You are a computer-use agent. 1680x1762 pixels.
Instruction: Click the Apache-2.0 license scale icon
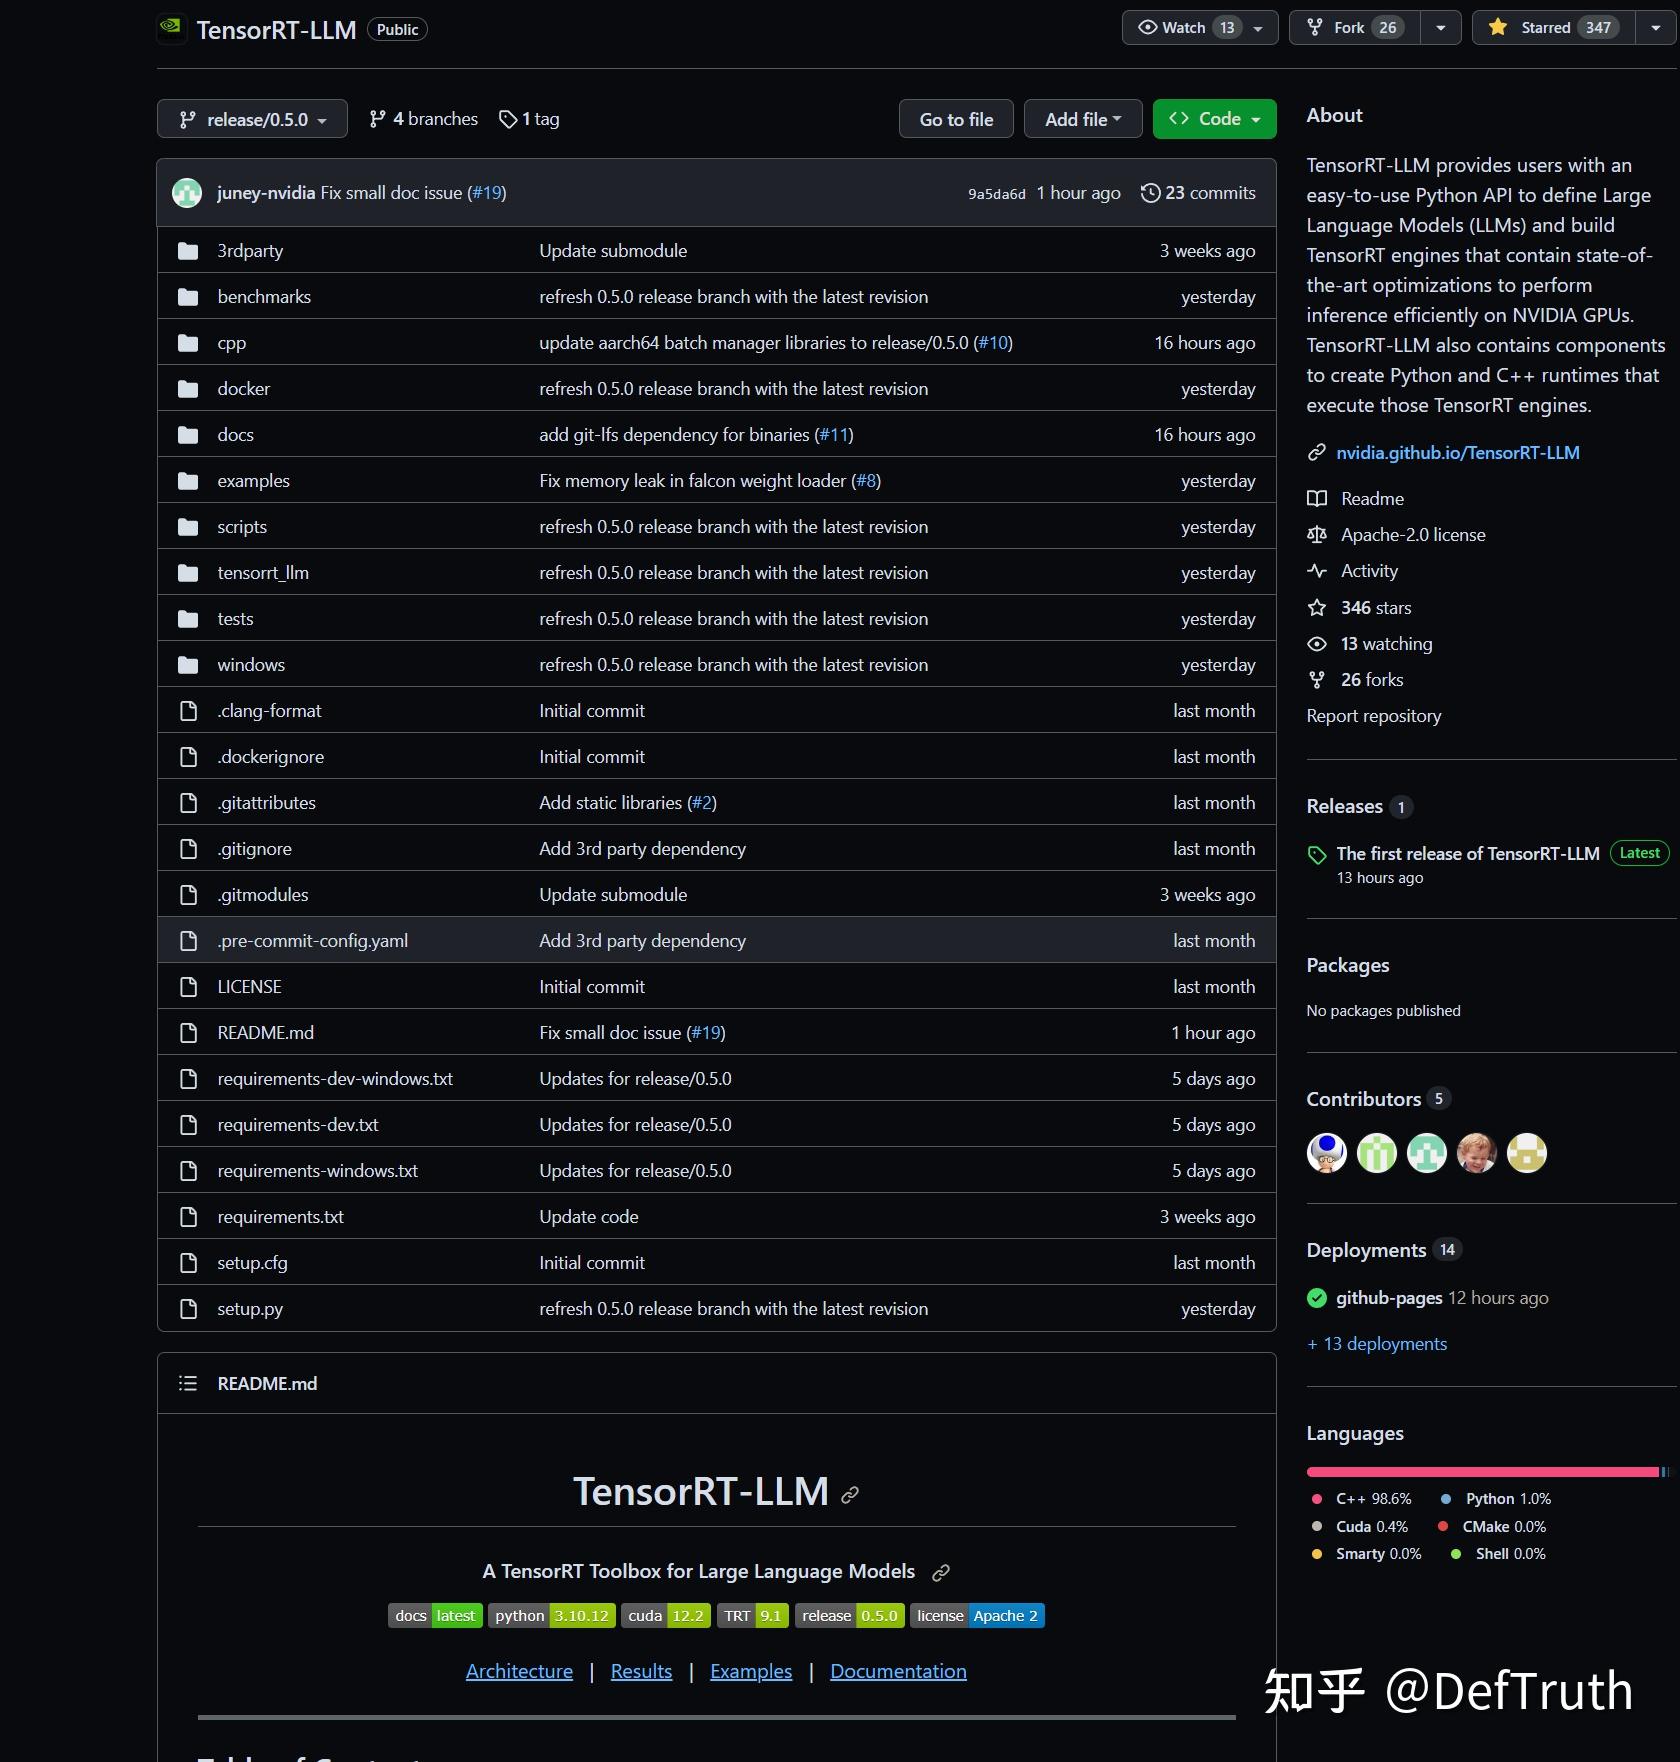point(1317,535)
